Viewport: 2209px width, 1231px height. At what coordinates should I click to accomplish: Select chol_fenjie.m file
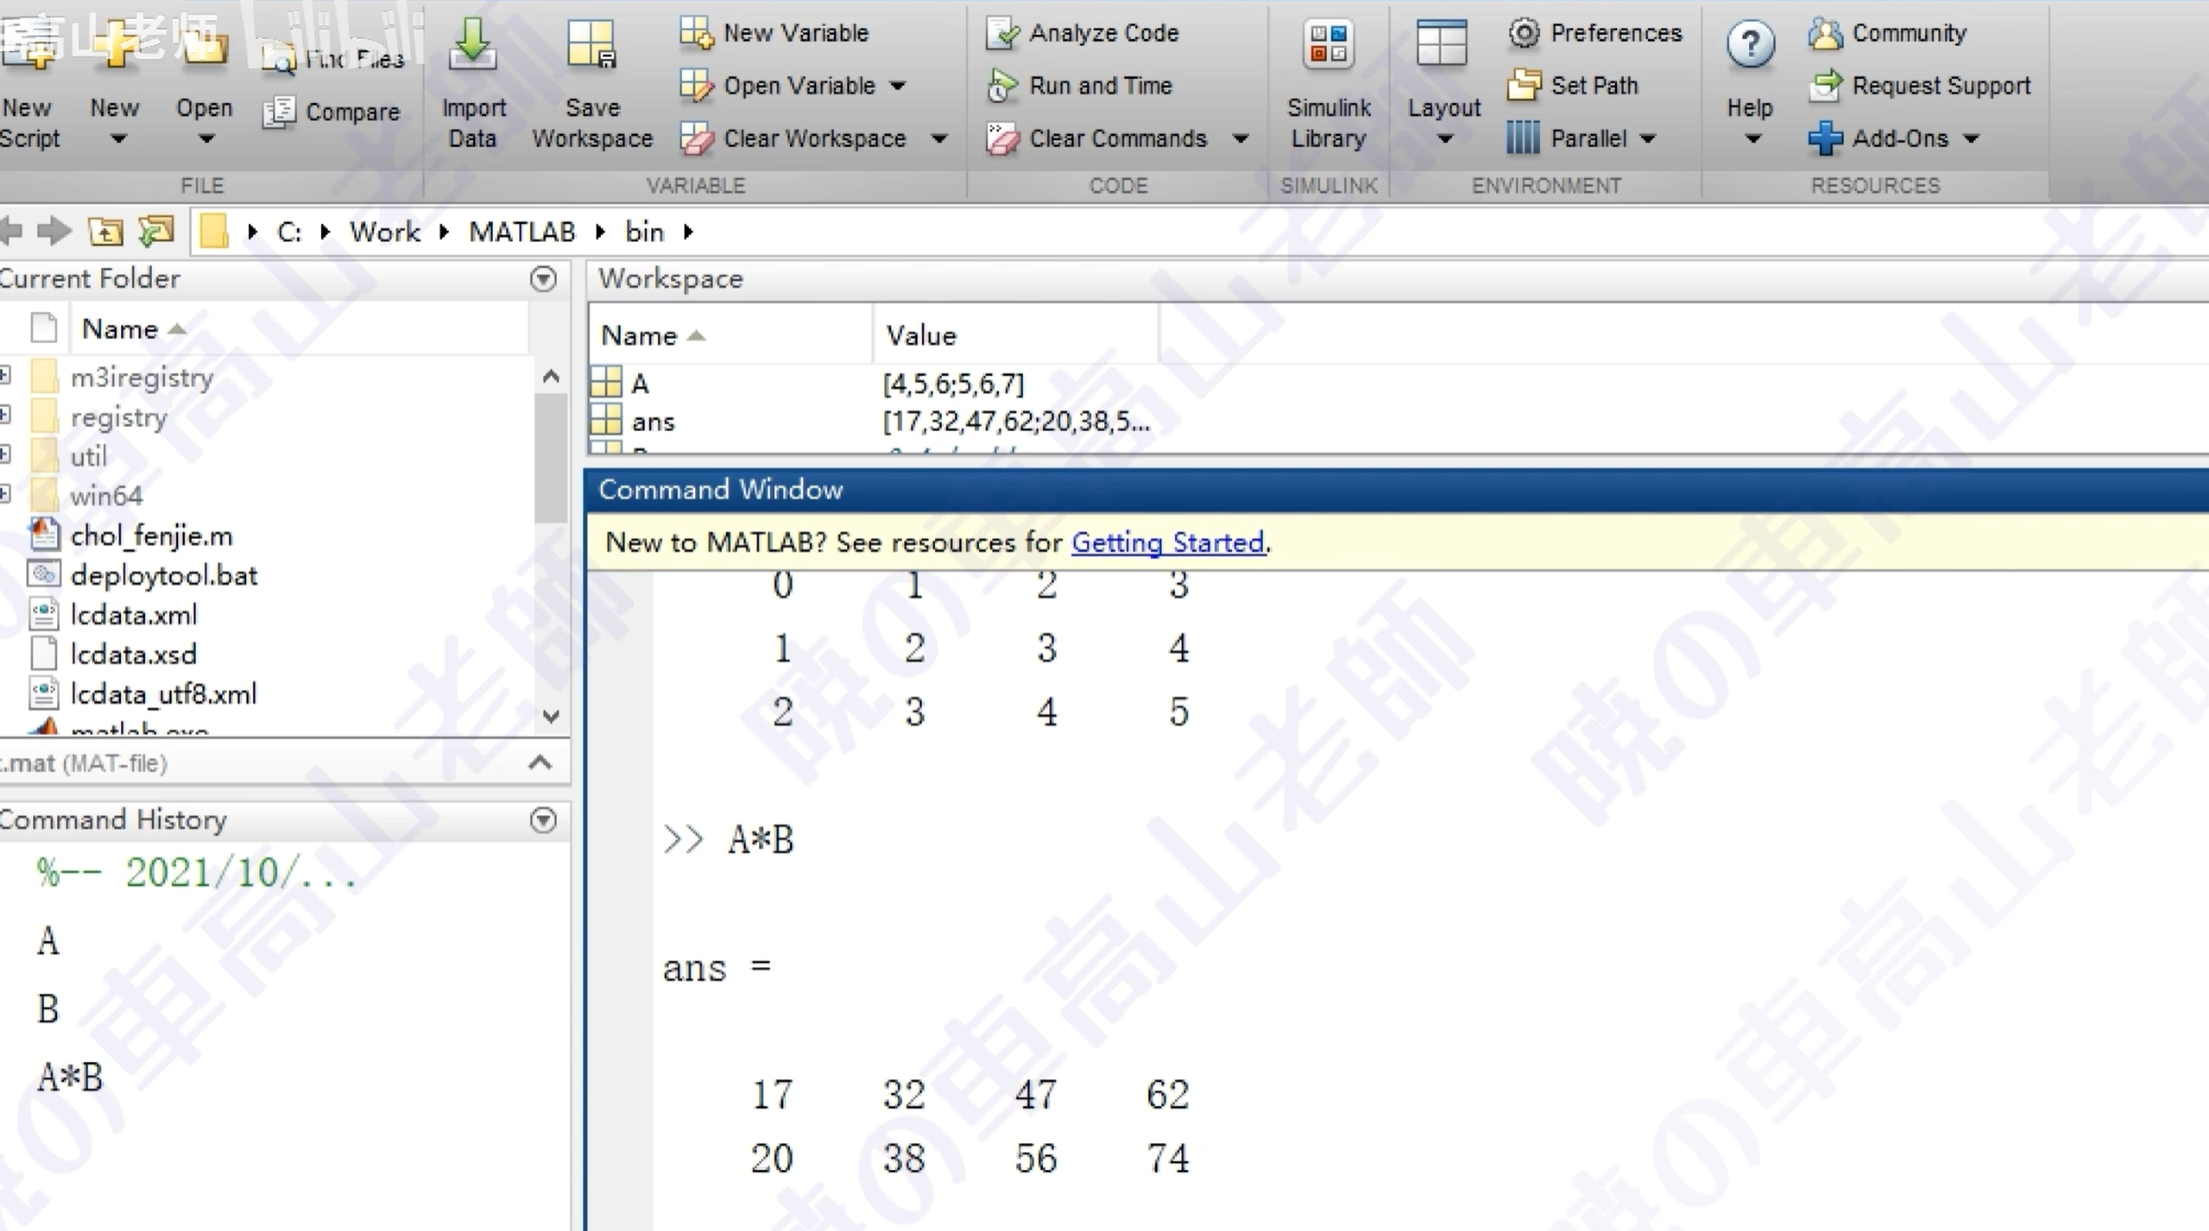(151, 536)
